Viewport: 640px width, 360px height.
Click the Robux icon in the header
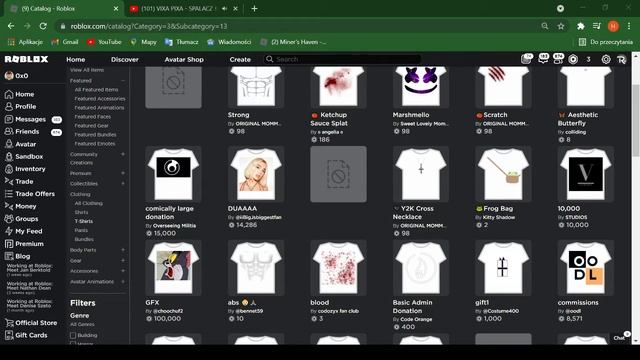click(573, 59)
